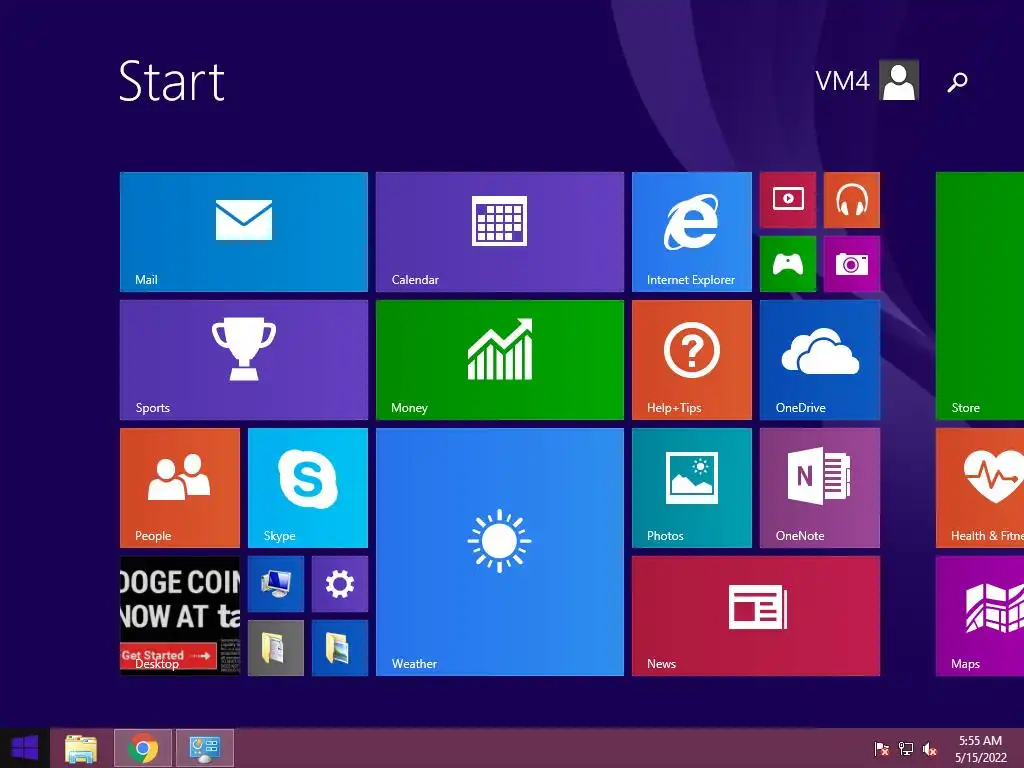The image size is (1024, 768).
Task: Open the Pictures folder tile
Action: coord(340,648)
